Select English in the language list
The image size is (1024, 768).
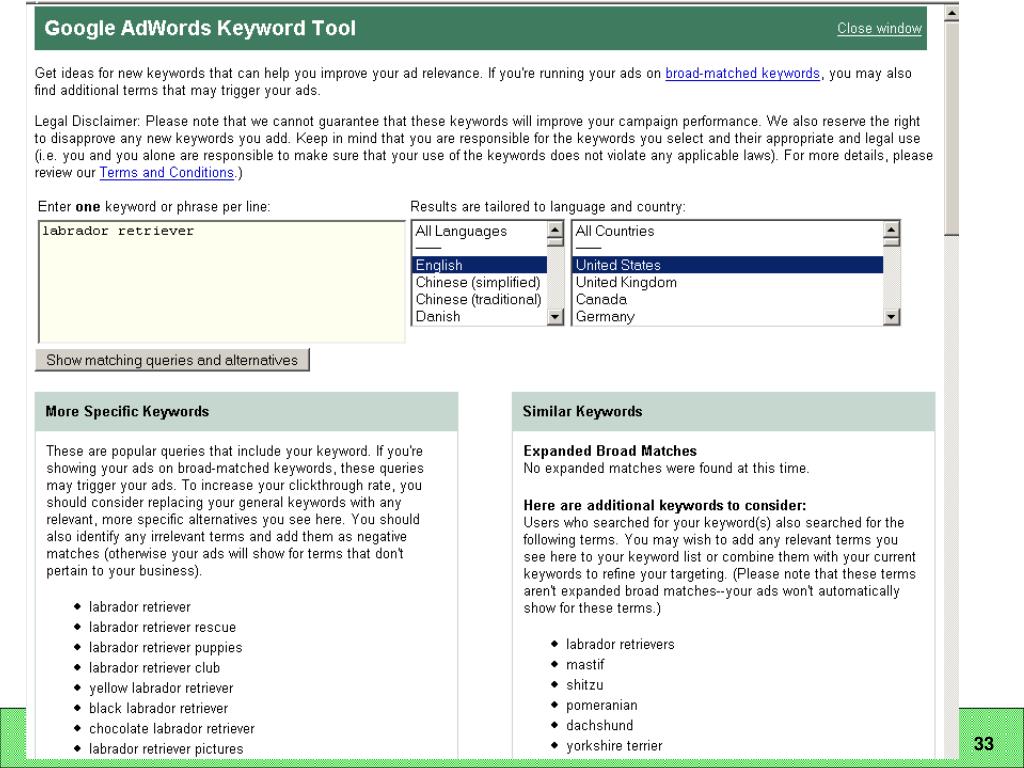click(479, 265)
